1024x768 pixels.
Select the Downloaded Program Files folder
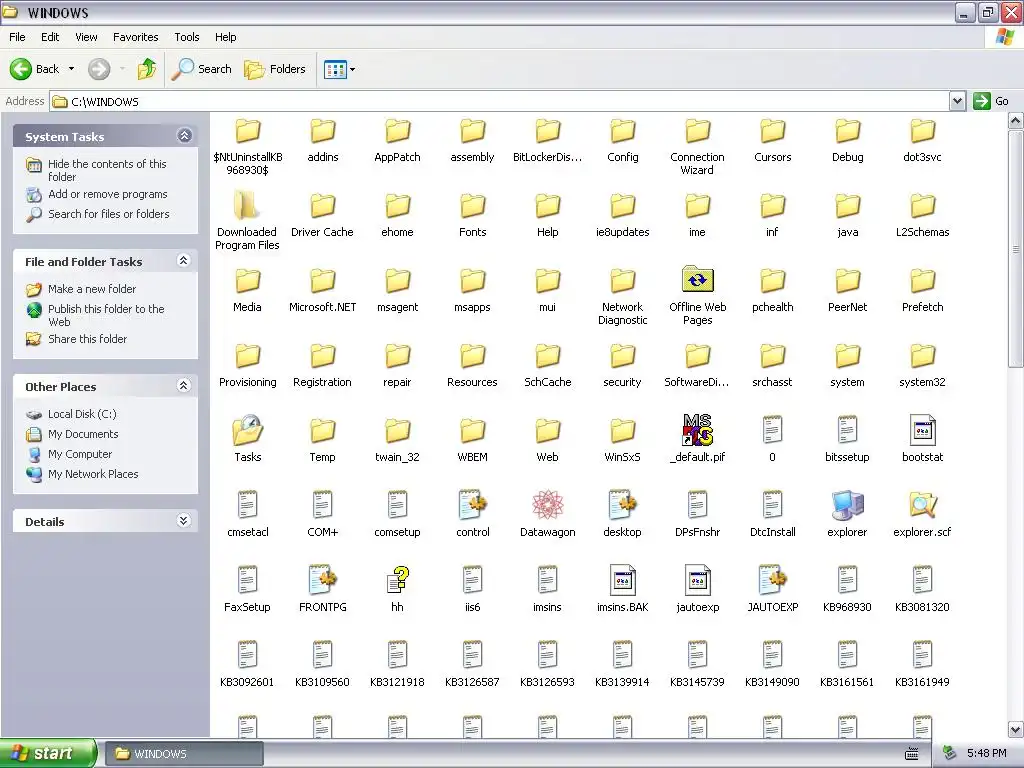[x=247, y=205]
